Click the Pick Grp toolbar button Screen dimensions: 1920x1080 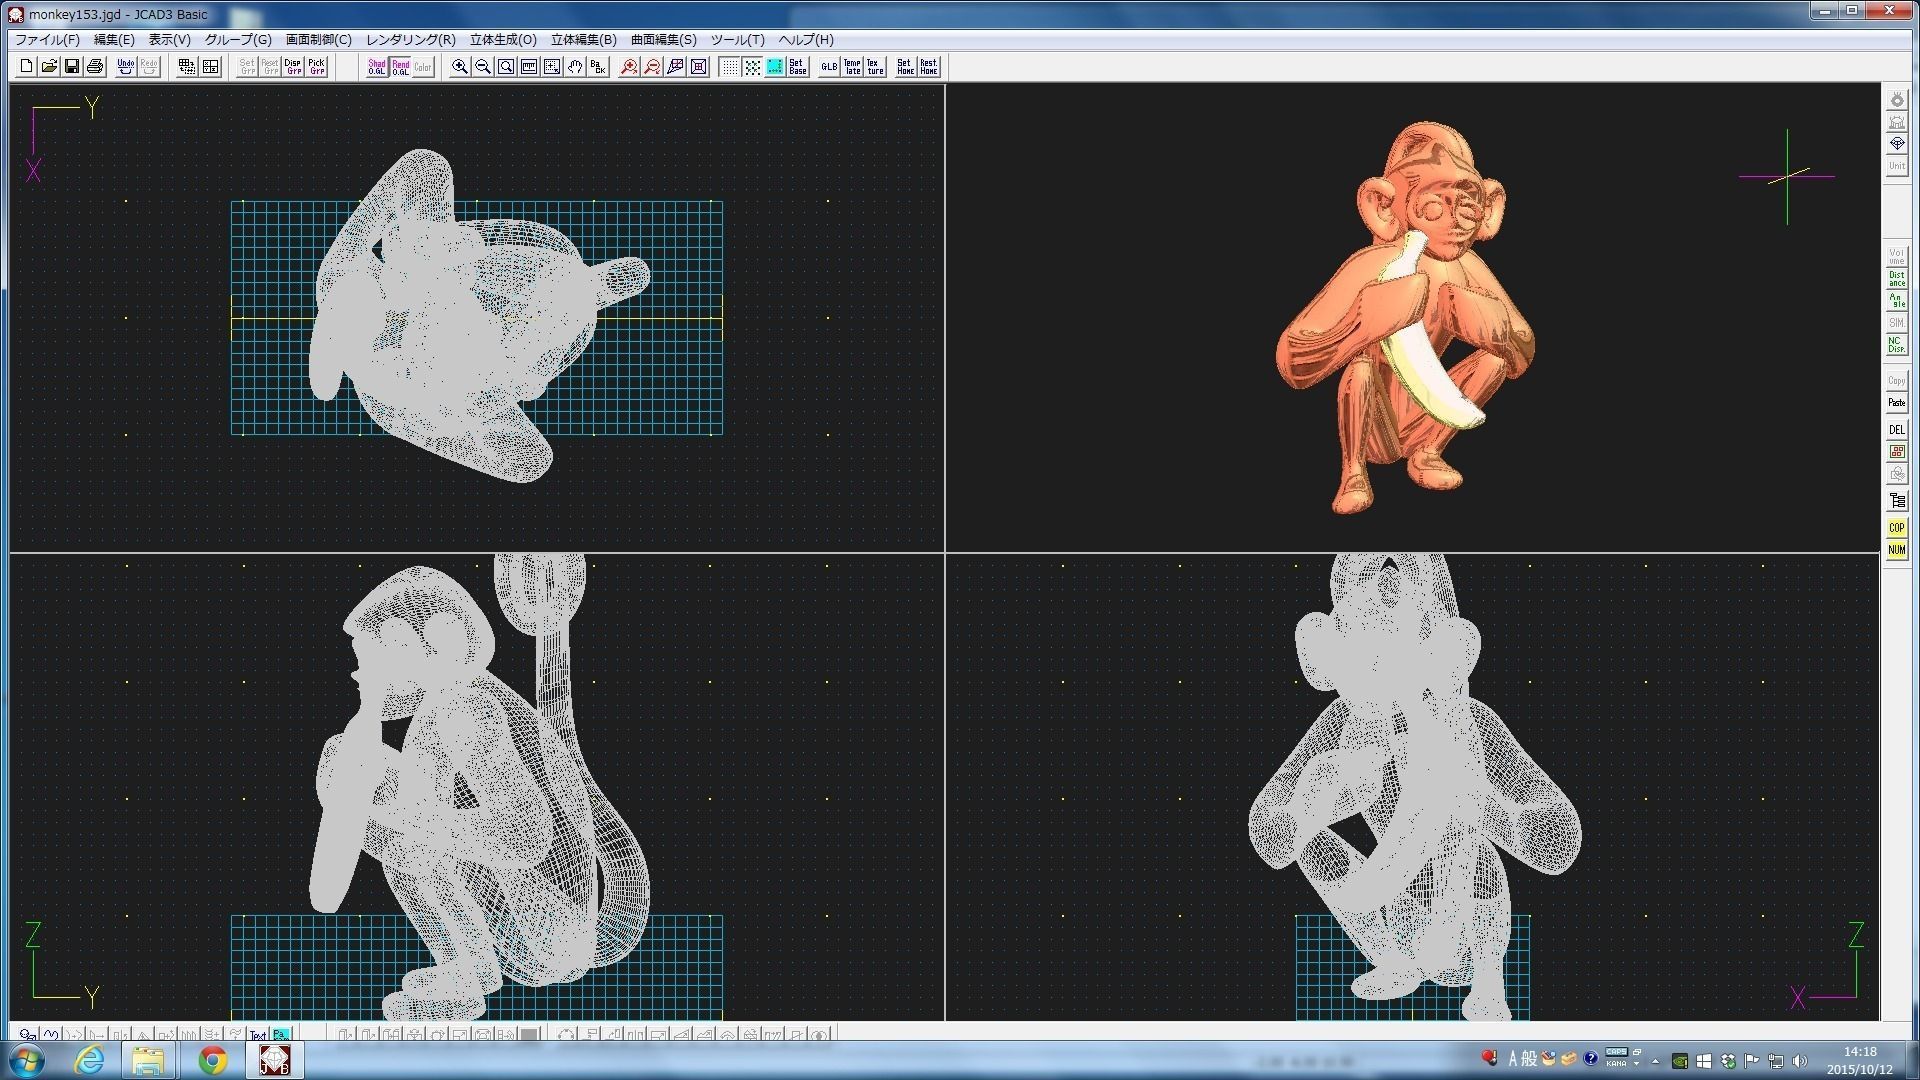[x=316, y=67]
